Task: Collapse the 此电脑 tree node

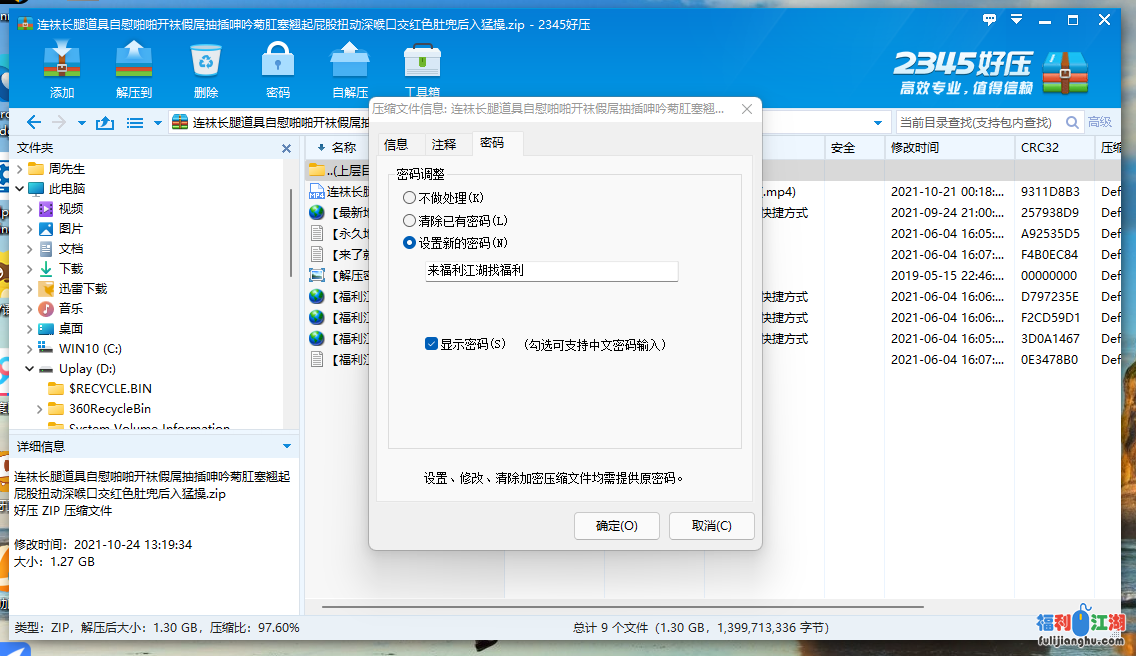Action: coord(20,189)
